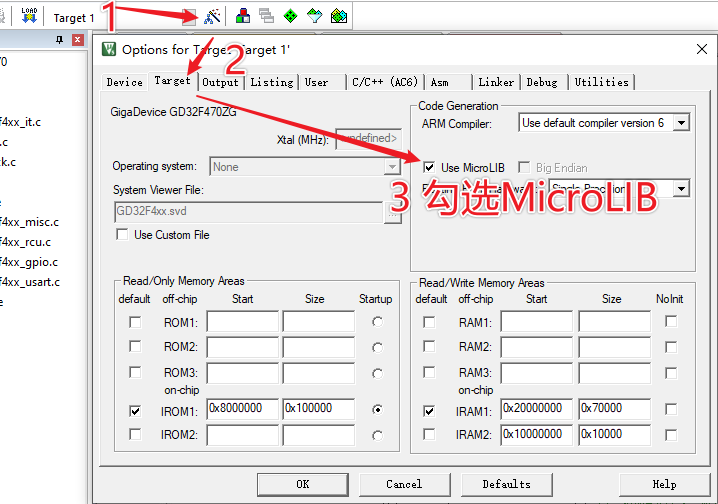
Task: Select the ROM1 Startup radio button
Action: tap(377, 322)
